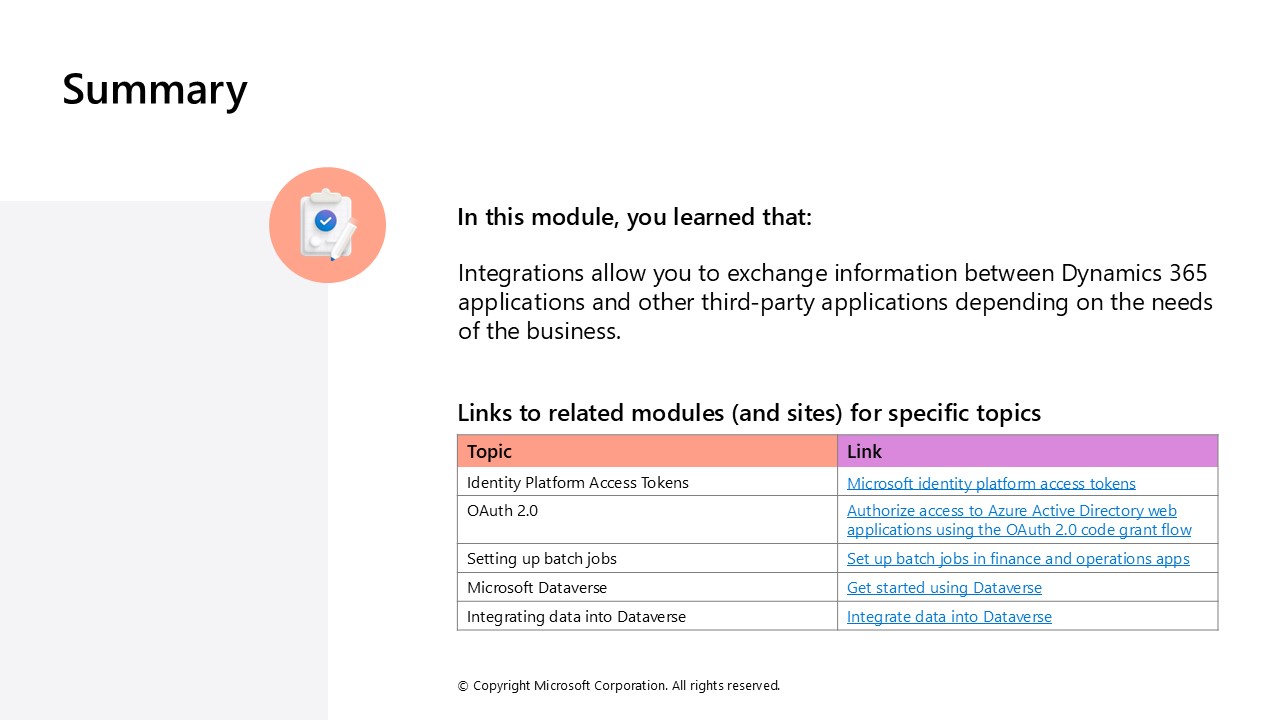Select the 'Links to related modules' heading
This screenshot has height=720, width=1280.
(x=749, y=413)
